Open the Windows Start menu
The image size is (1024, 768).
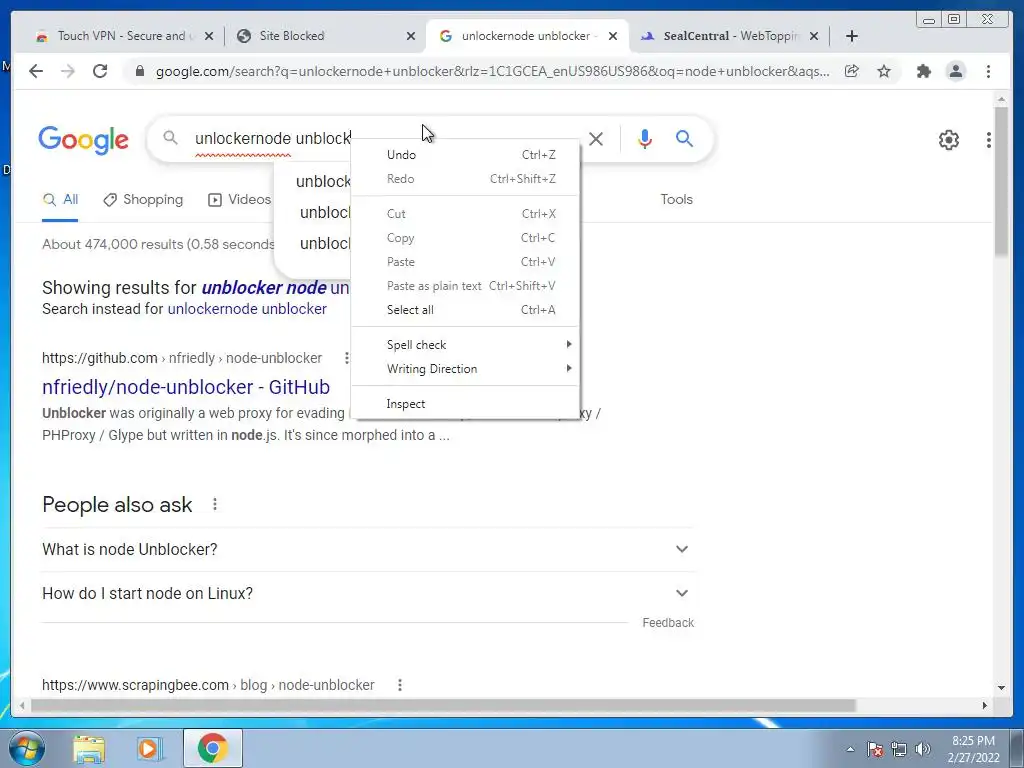point(25,748)
